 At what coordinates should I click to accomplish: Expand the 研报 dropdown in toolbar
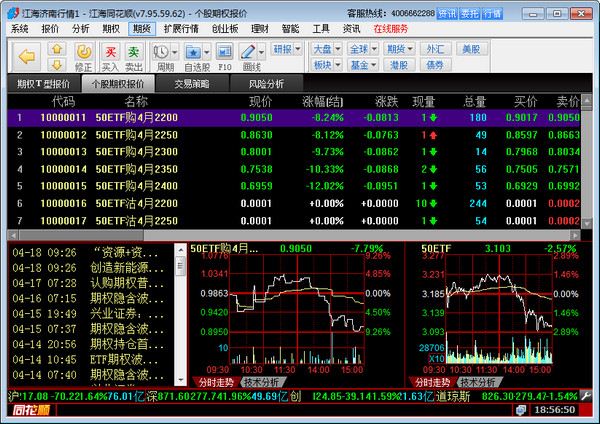[285, 48]
